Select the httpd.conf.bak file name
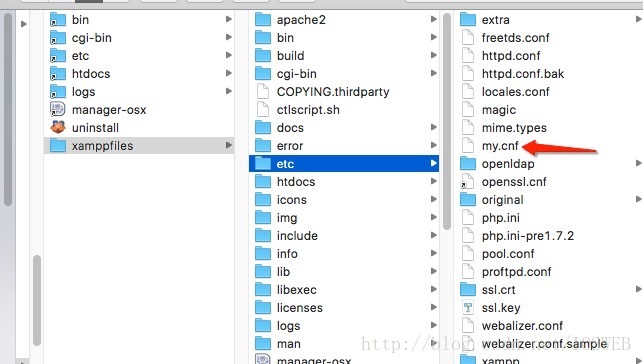Image resolution: width=643 pixels, height=364 pixels. tap(523, 74)
